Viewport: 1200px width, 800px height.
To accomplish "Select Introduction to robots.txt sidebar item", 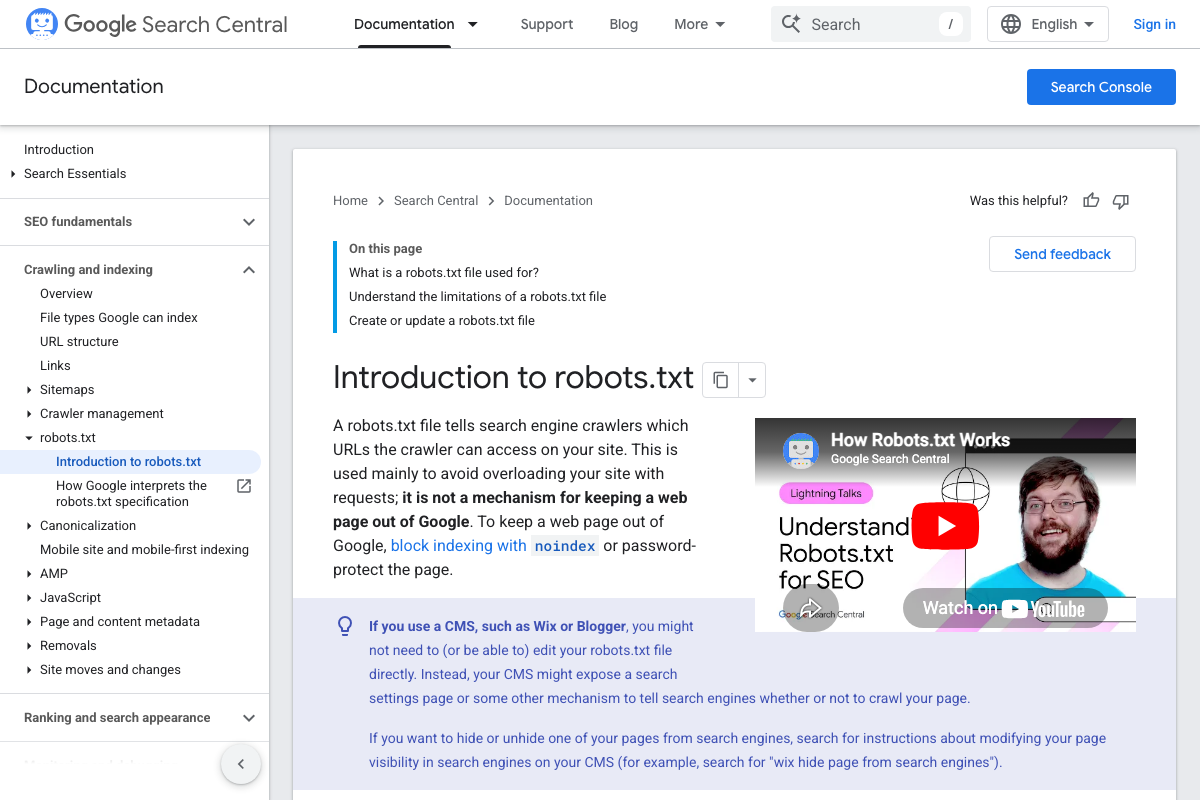I will pyautogui.click(x=130, y=462).
